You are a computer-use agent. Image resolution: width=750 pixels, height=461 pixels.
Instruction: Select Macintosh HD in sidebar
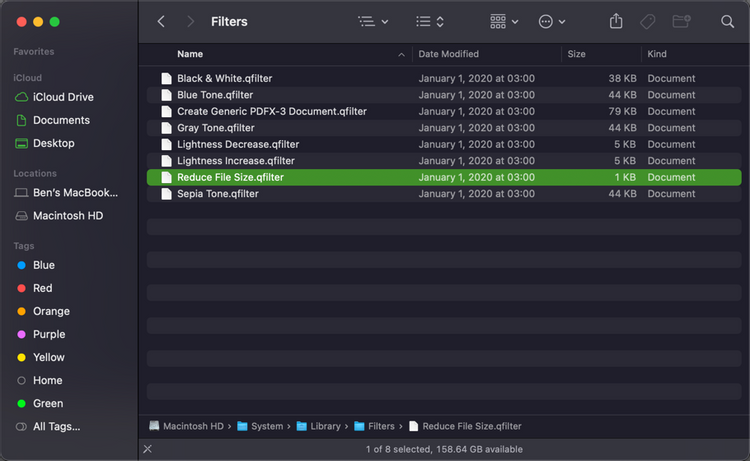click(68, 216)
